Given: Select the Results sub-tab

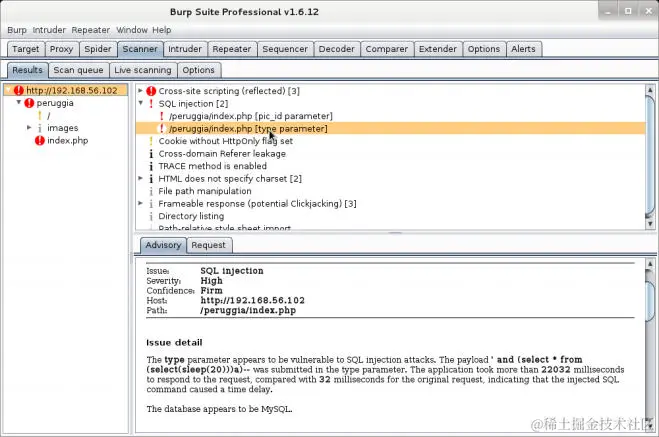Looking at the screenshot, I should (x=27, y=70).
